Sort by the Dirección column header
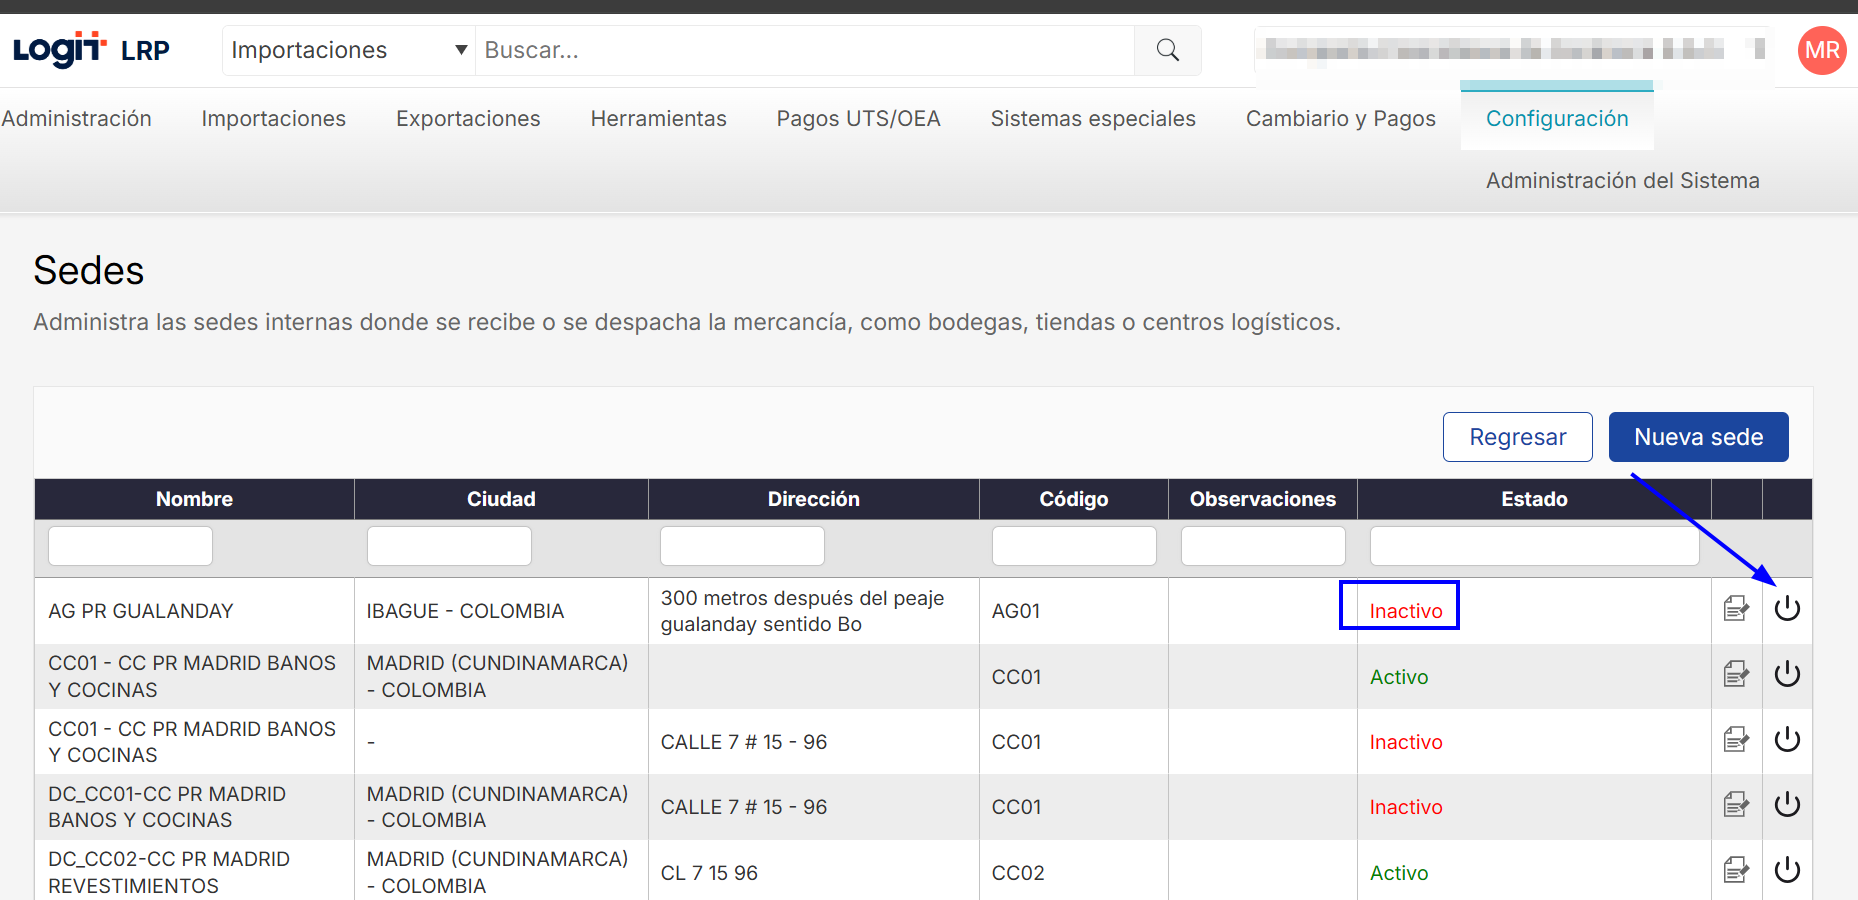 tap(813, 499)
